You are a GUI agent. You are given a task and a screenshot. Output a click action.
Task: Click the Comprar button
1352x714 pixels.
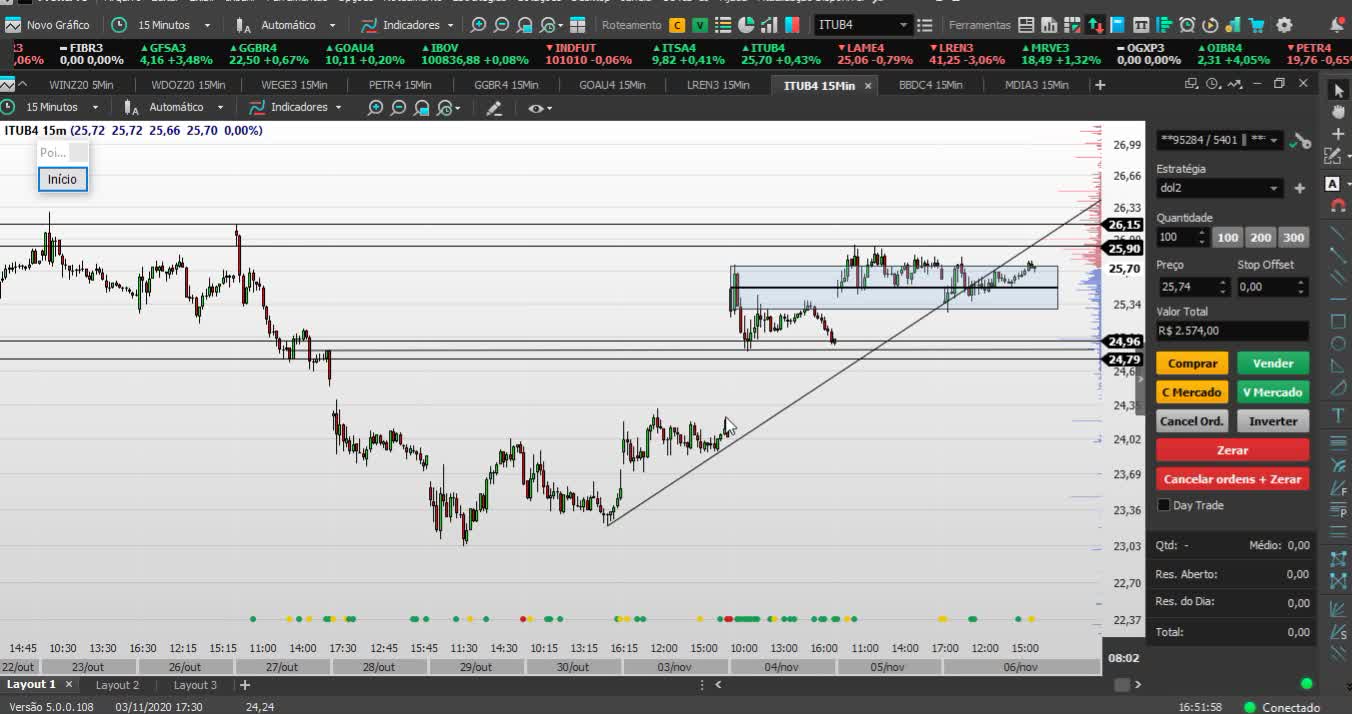coord(1192,363)
